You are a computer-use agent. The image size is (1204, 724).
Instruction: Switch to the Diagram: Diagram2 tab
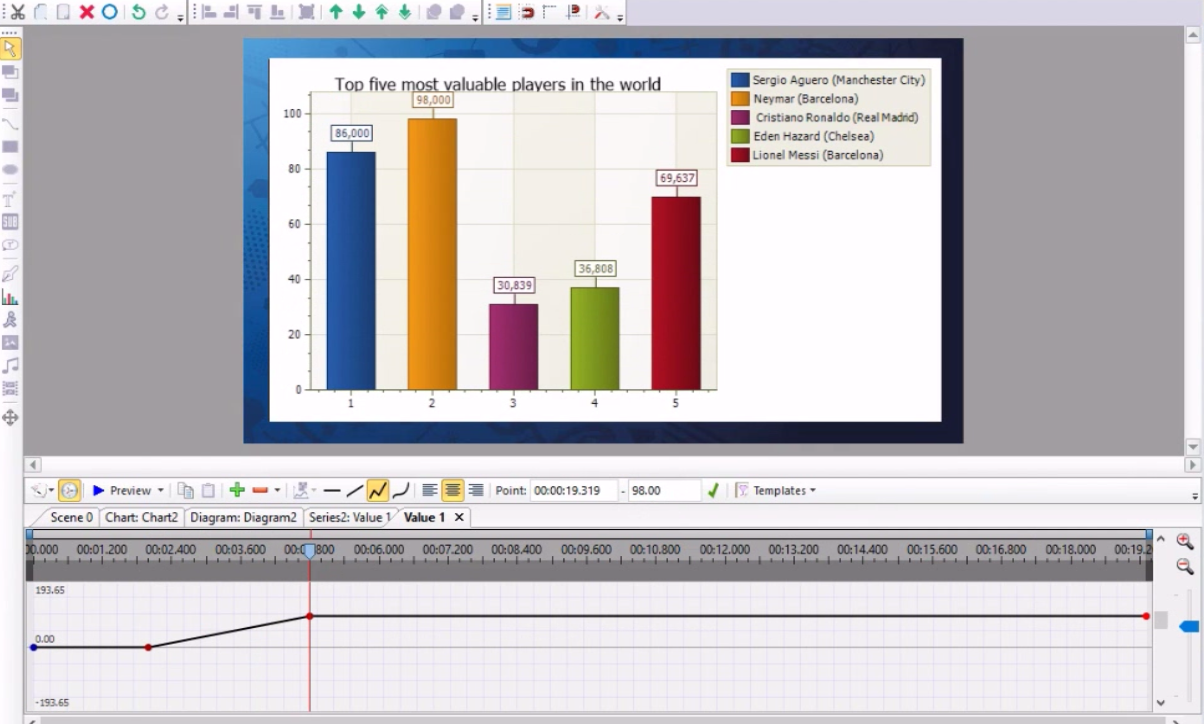[243, 517]
